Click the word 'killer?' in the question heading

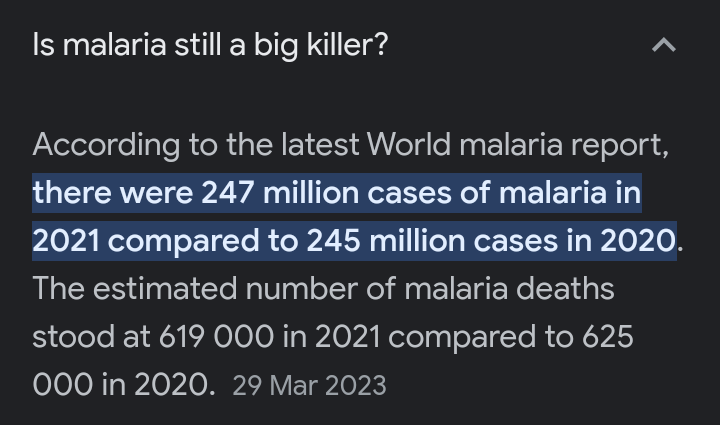[347, 45]
